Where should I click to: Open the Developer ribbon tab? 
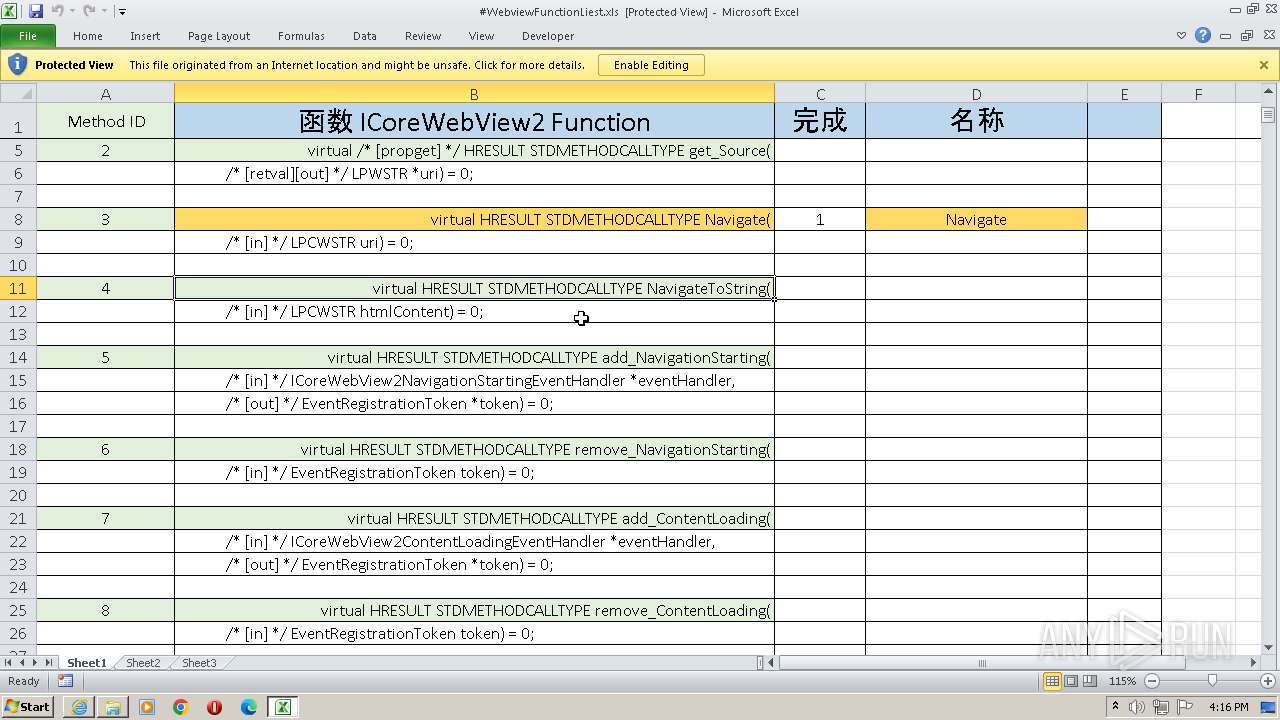point(548,36)
